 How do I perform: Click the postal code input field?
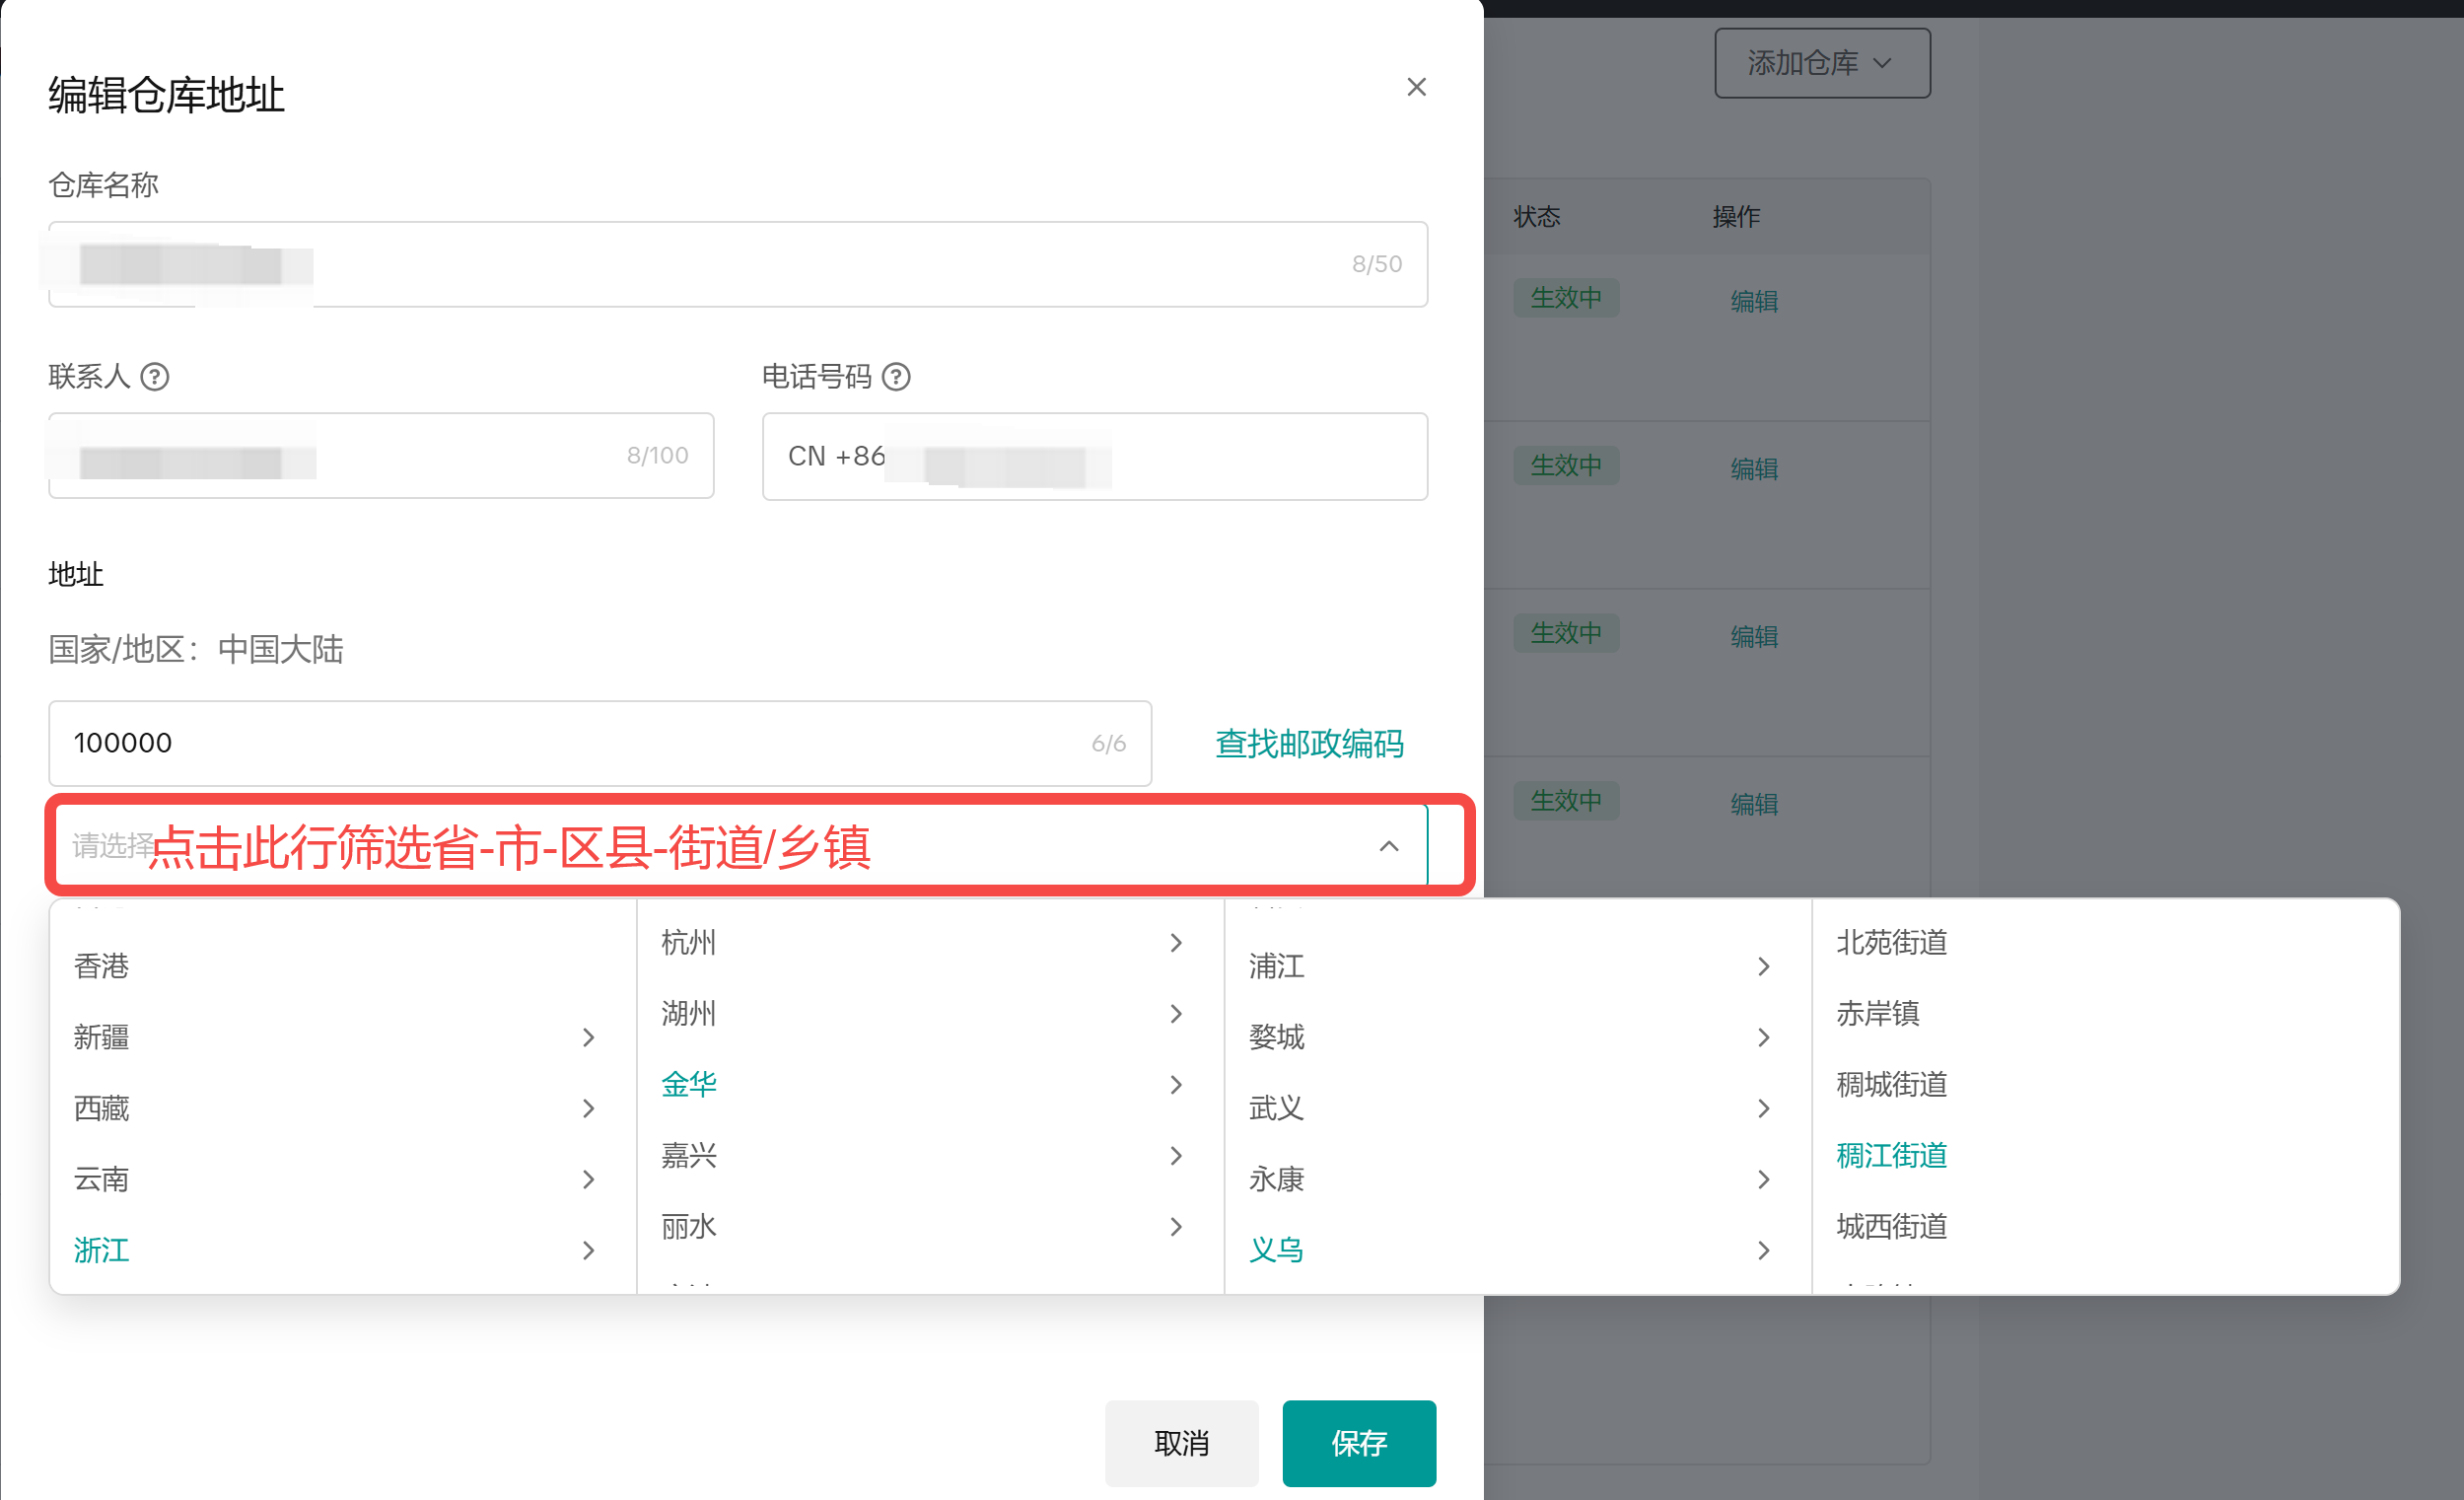click(580, 743)
